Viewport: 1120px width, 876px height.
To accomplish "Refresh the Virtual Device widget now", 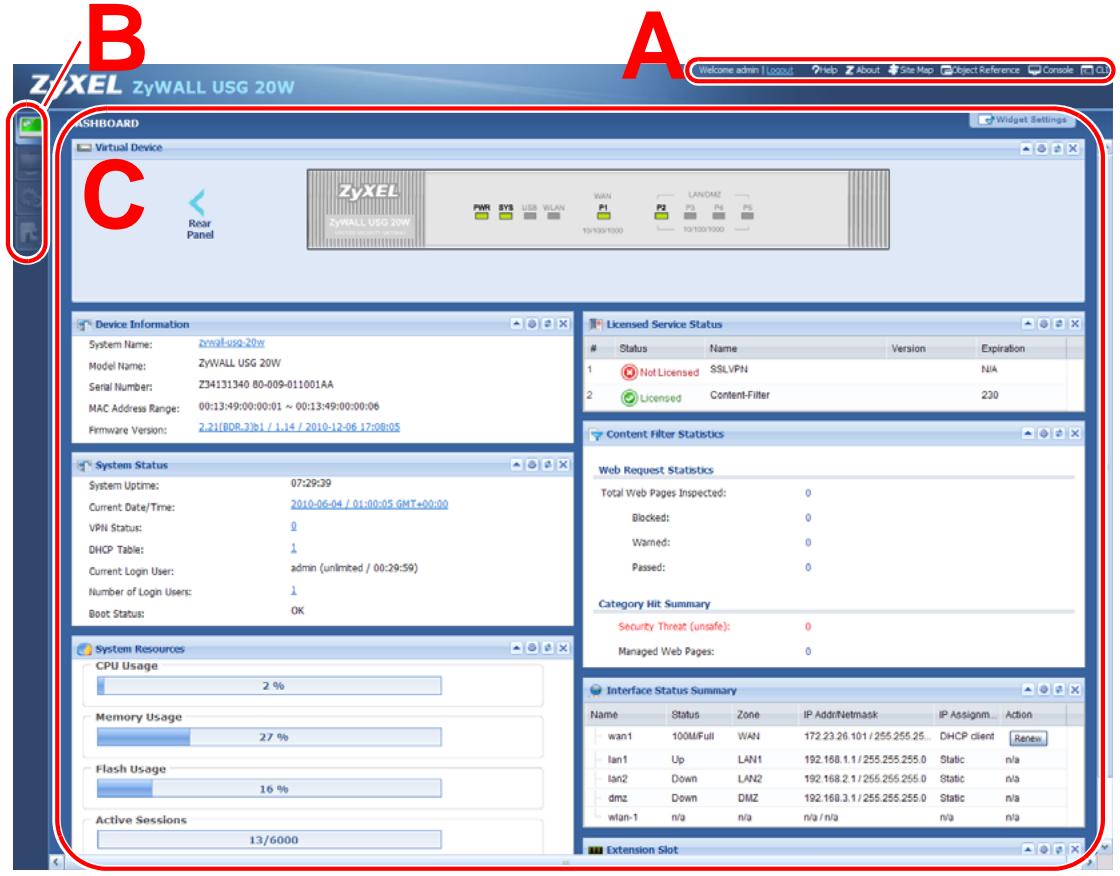I will [1057, 149].
